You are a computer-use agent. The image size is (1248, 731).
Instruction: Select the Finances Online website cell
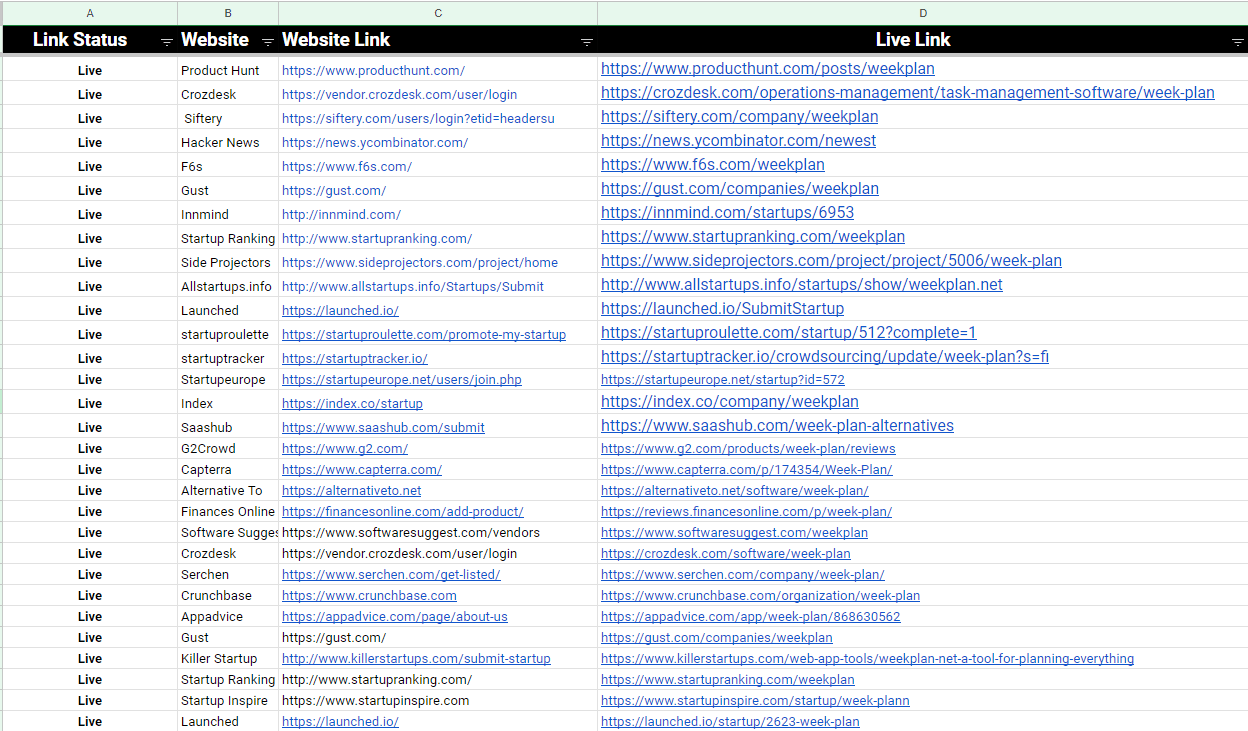coord(228,512)
